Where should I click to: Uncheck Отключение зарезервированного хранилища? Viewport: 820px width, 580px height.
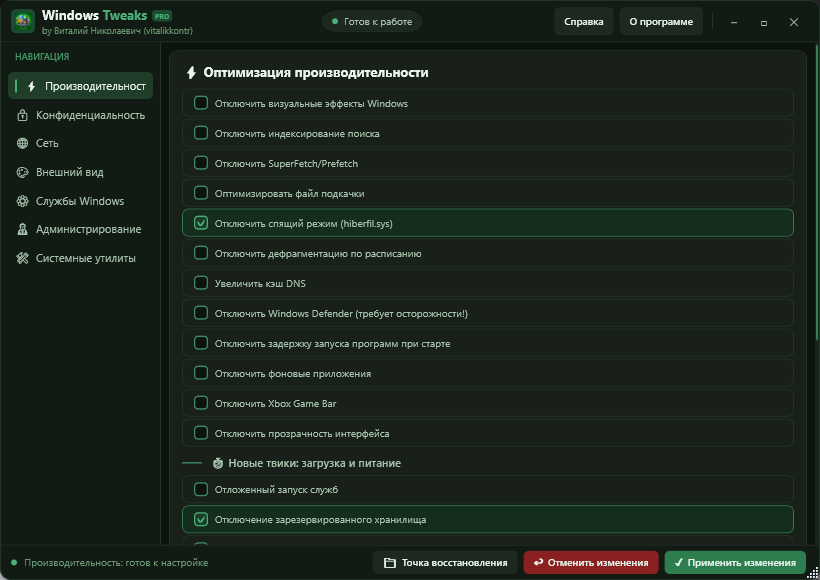(201, 519)
